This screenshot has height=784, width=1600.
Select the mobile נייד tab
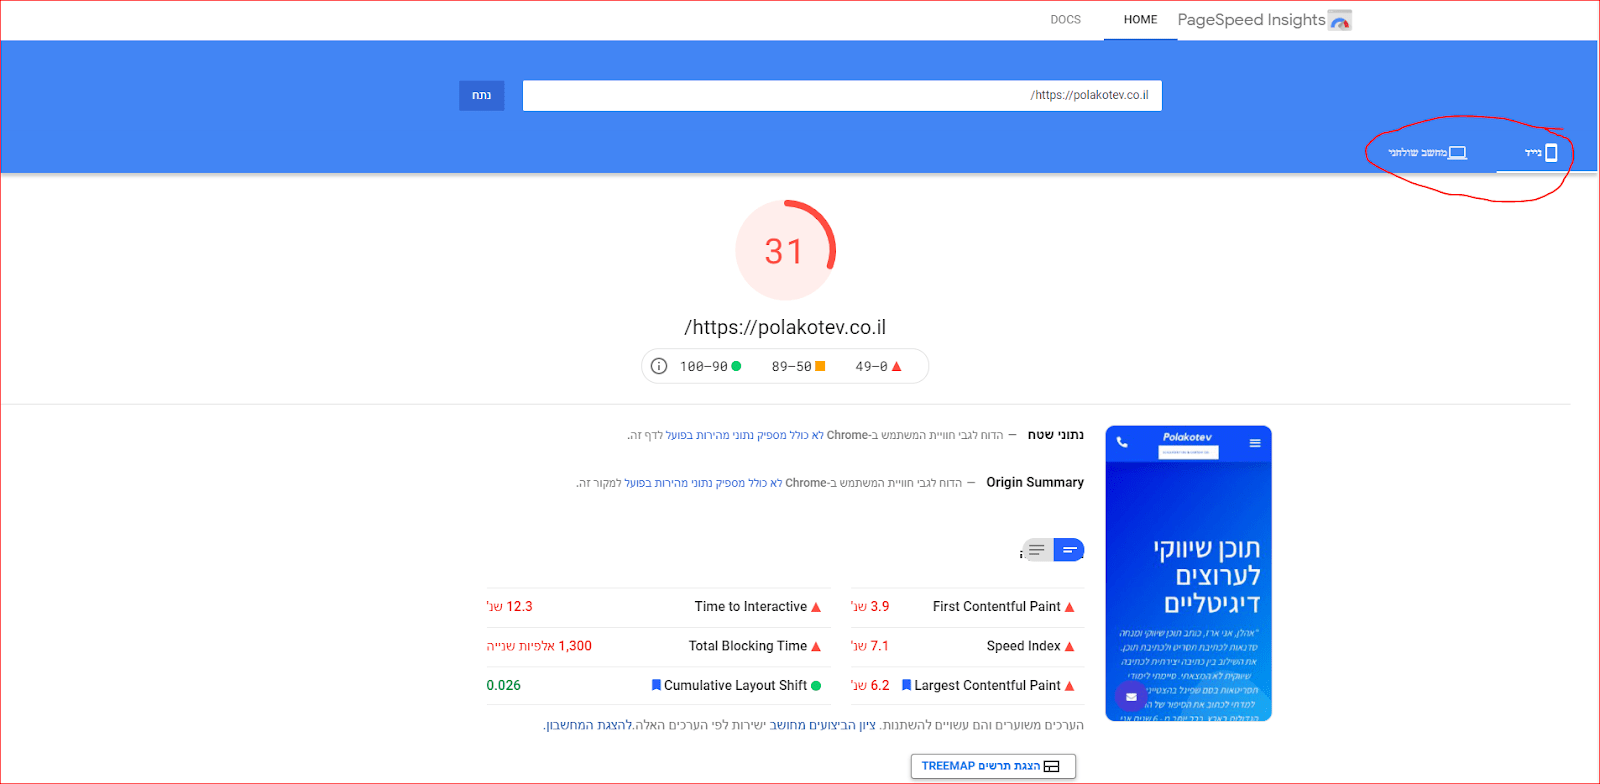pos(1541,153)
